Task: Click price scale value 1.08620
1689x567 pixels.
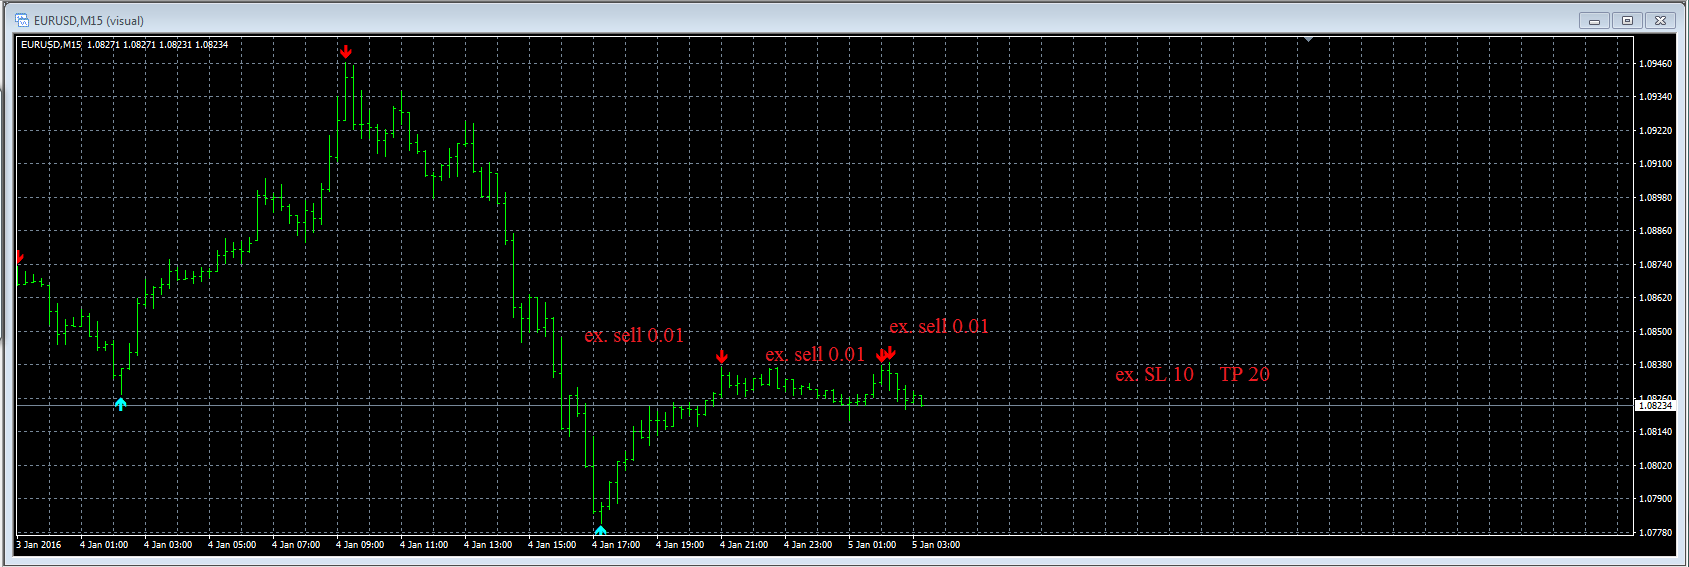Action: (x=1655, y=298)
